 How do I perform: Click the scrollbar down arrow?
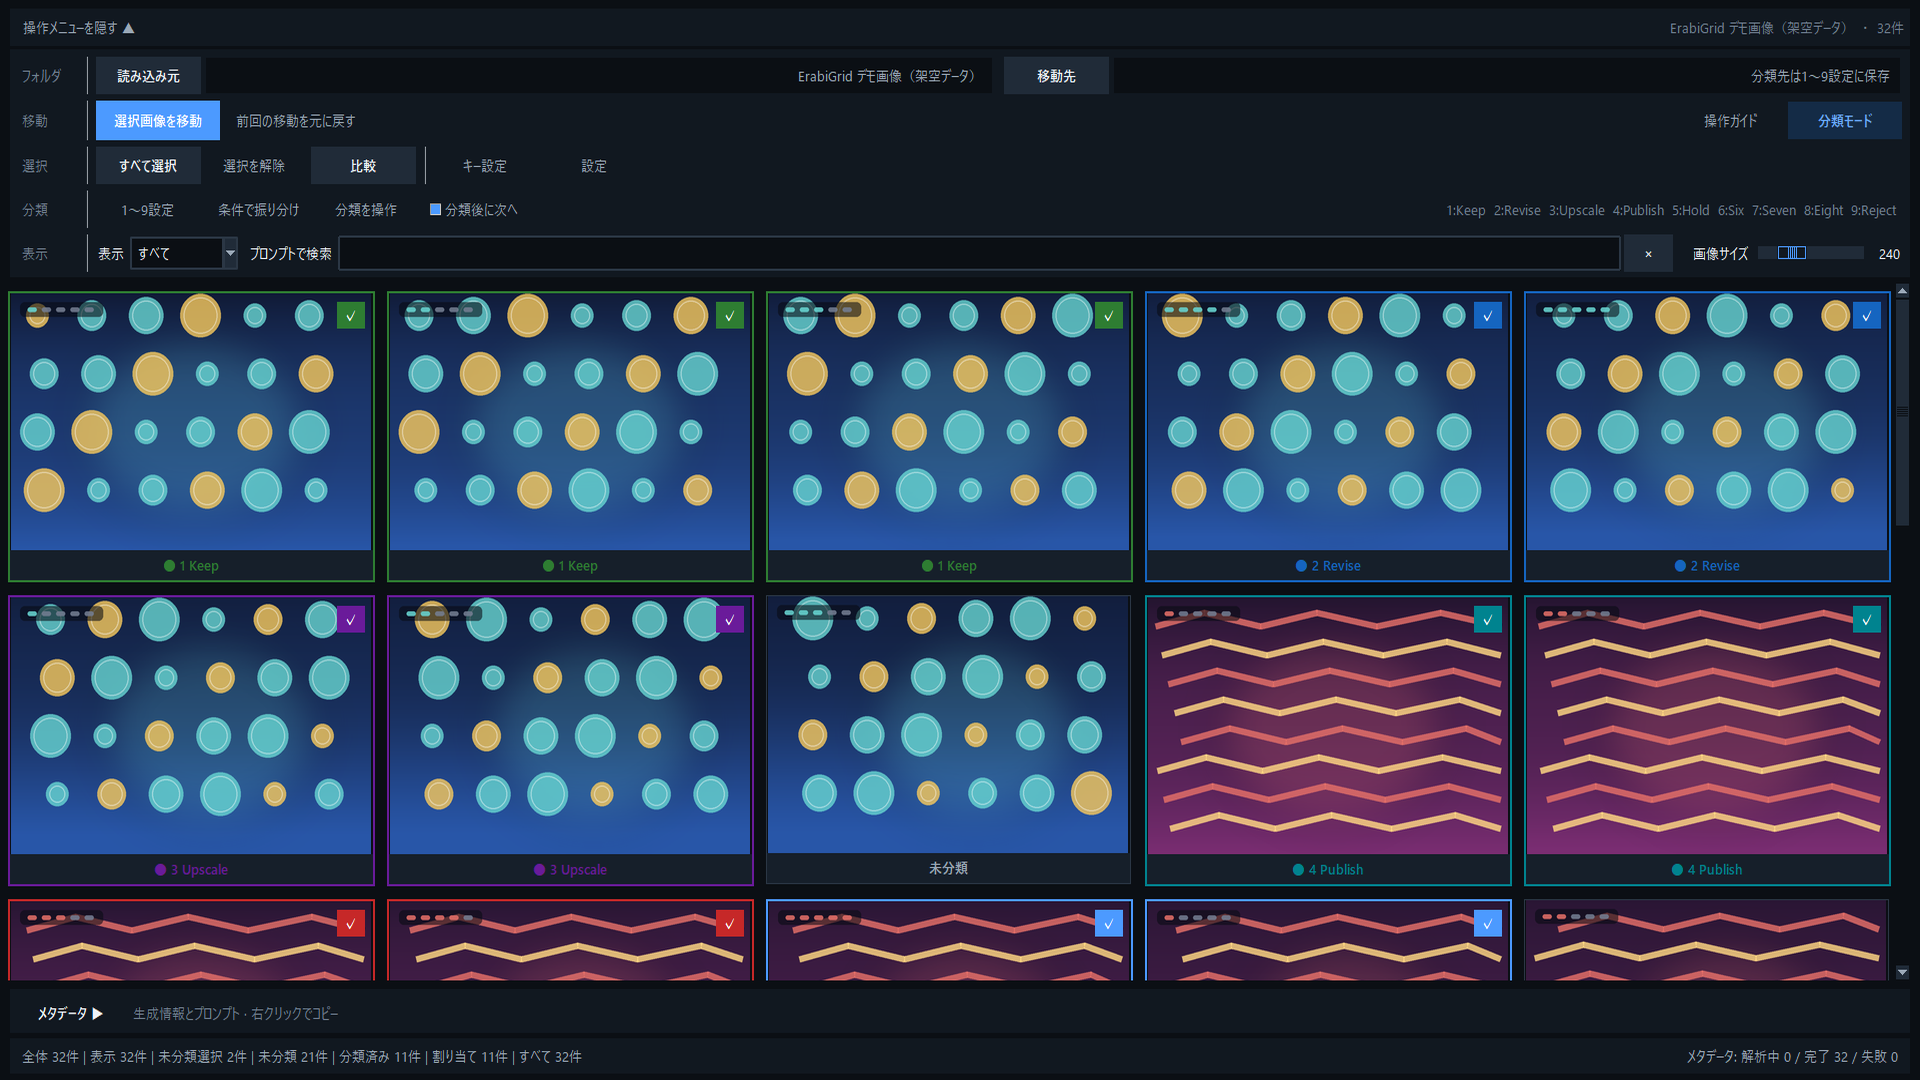[1902, 972]
